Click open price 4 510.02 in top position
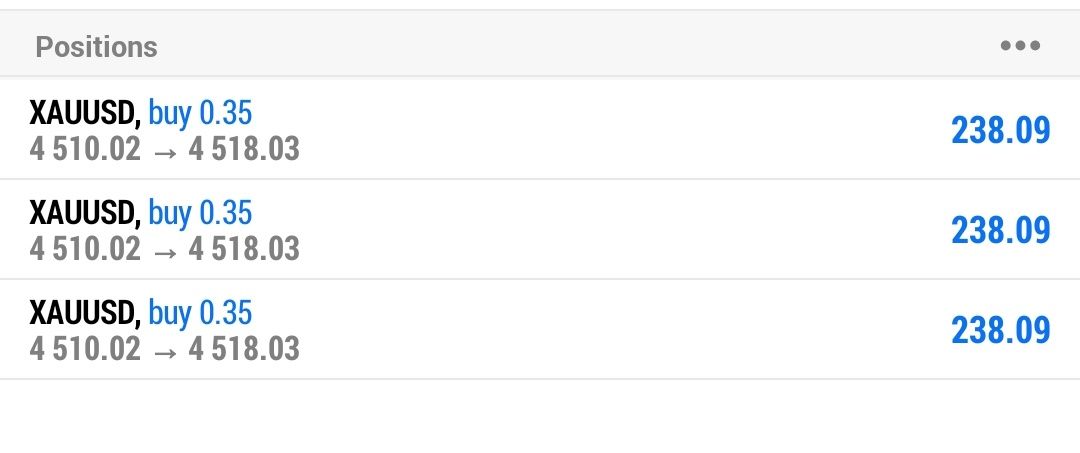This screenshot has height=453, width=1080. click(85, 149)
